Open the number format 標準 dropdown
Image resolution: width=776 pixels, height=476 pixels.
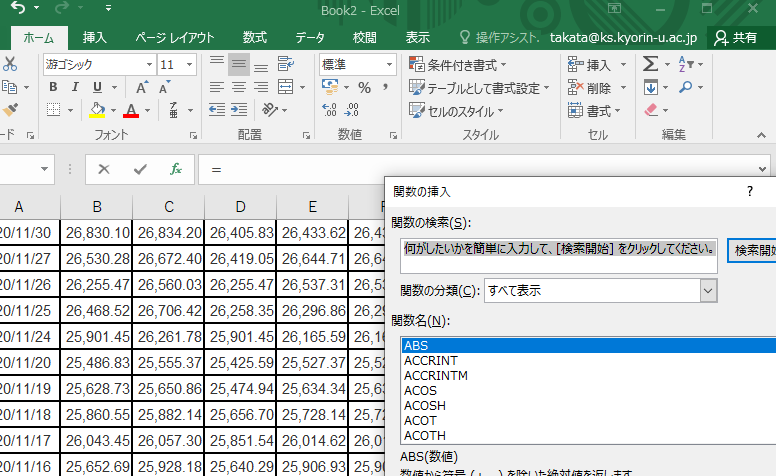[x=389, y=64]
